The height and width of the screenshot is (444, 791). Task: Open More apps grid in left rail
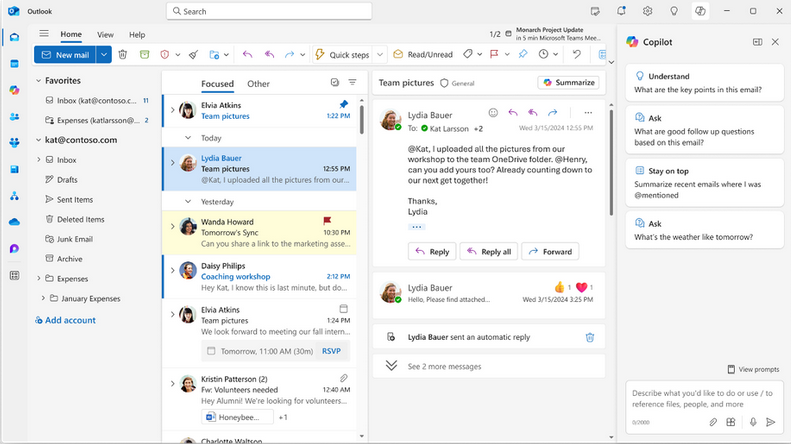[14, 275]
